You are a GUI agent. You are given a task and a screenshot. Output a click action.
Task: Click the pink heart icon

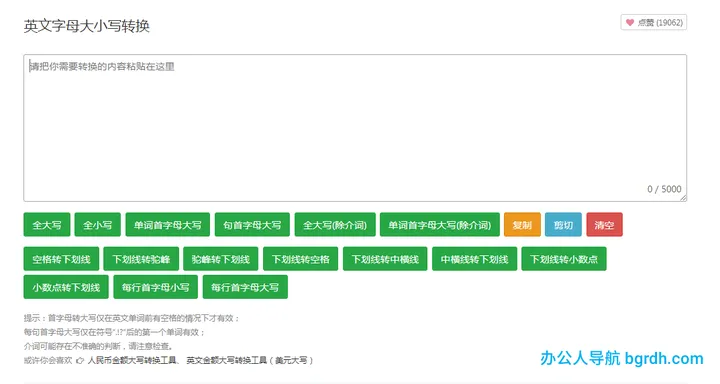tap(630, 23)
